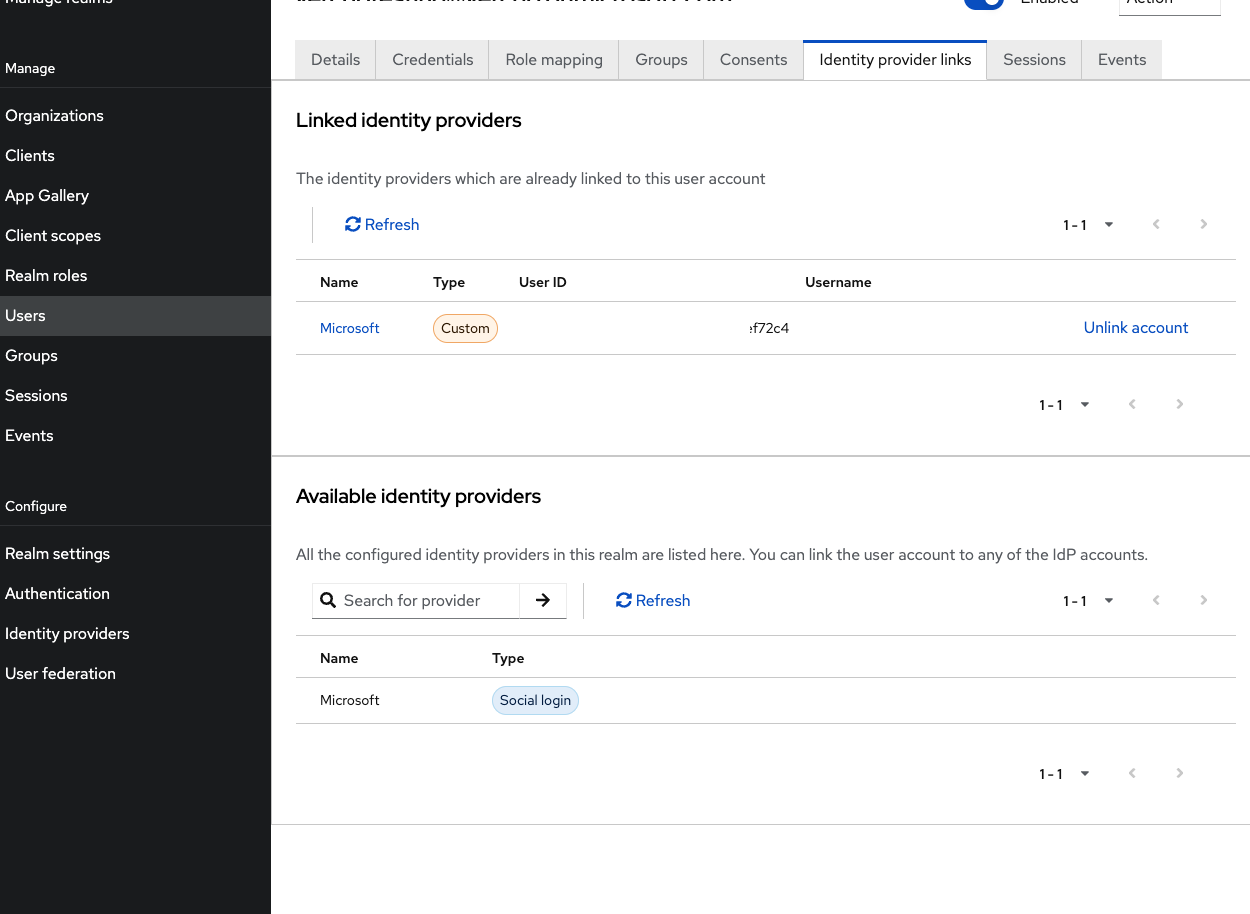1250x914 pixels.
Task: Switch to the Consents tab
Action: [x=753, y=60]
